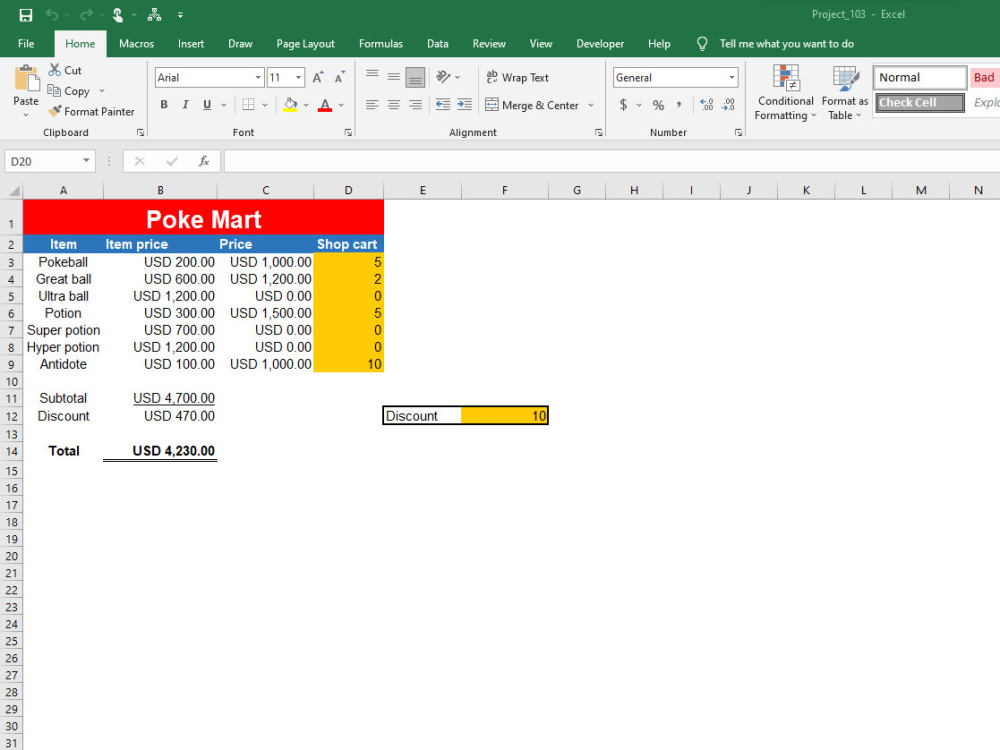Expand Merge & Center dropdown arrow

coord(591,105)
